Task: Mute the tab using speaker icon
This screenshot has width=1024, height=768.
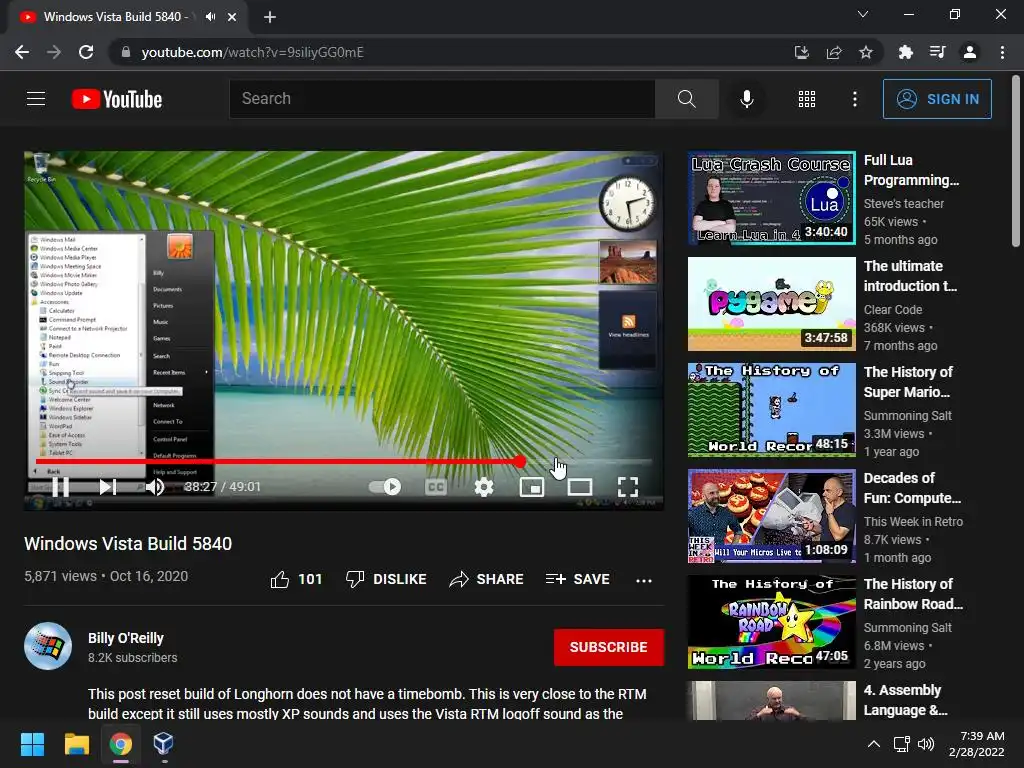Action: click(210, 16)
